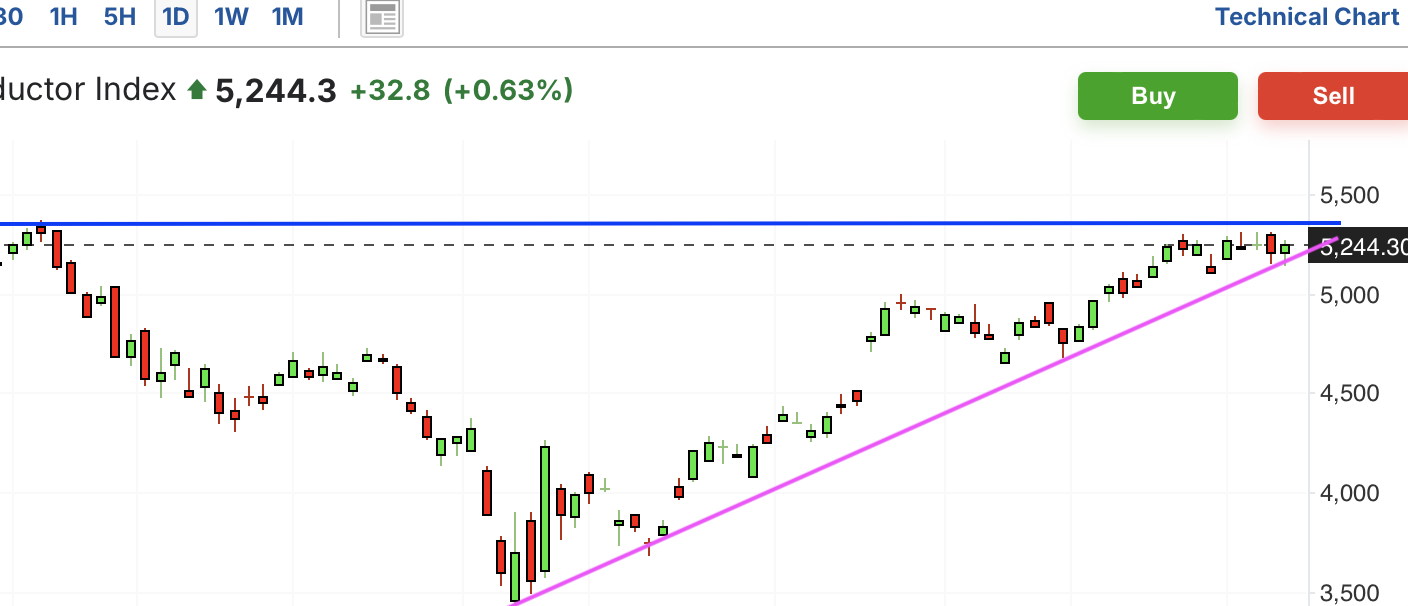This screenshot has height=606, width=1408.
Task: Open the news layout icon beside timeframes
Action: (381, 17)
